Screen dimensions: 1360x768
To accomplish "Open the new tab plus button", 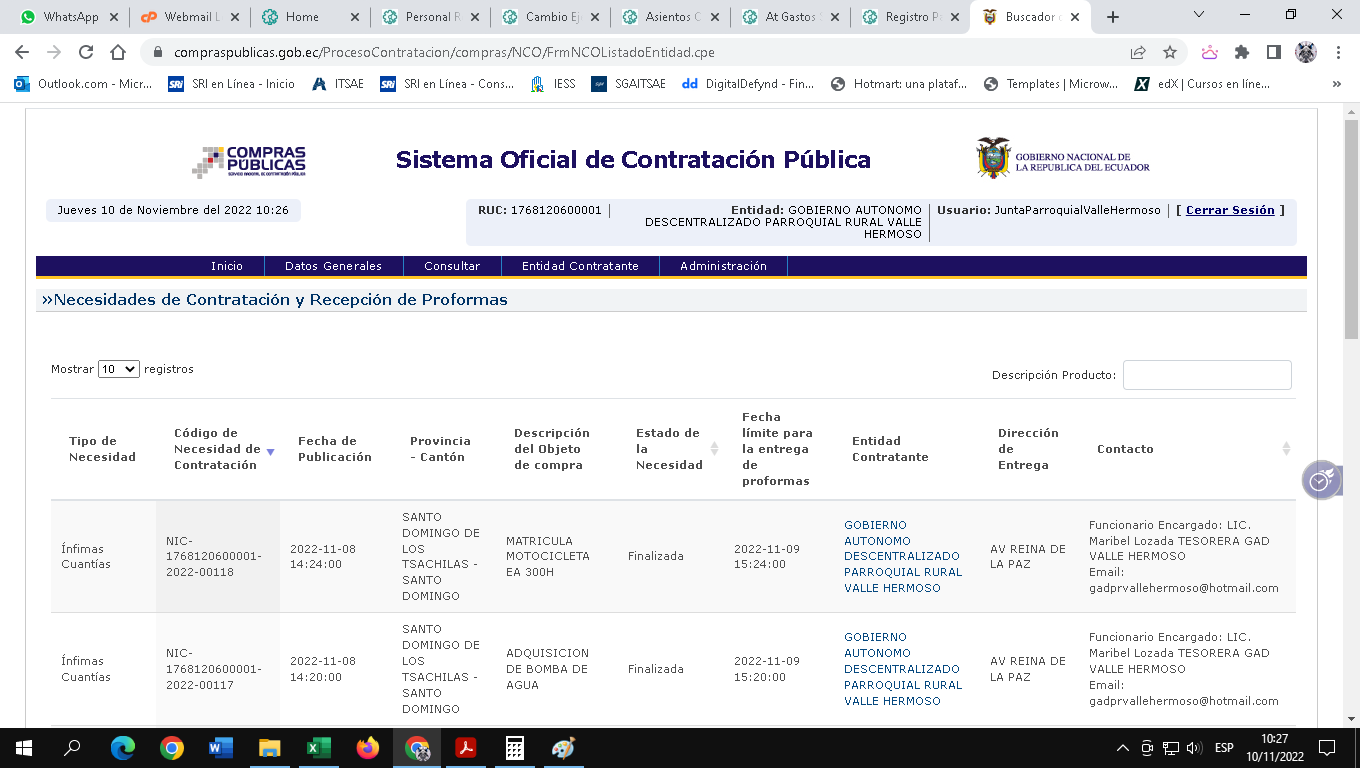I will (1113, 17).
